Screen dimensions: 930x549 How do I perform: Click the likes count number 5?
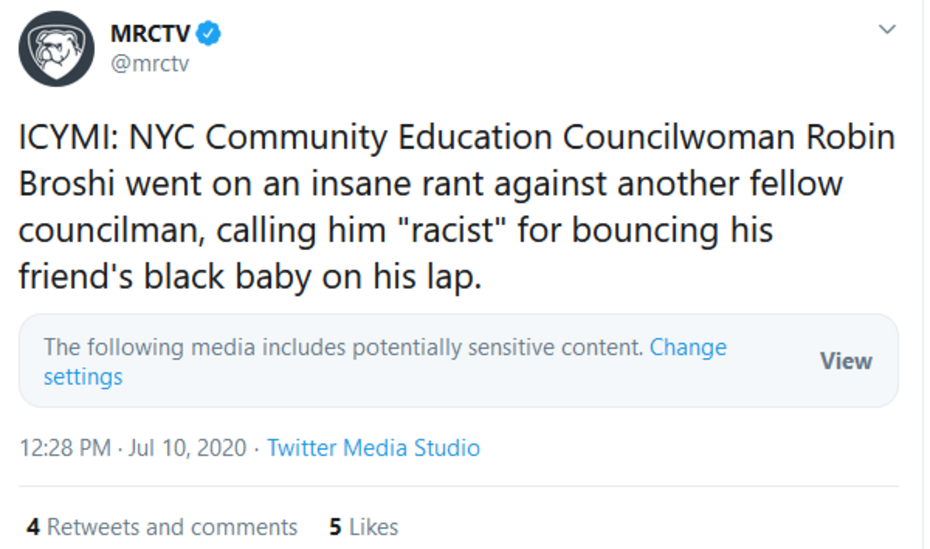pos(335,527)
